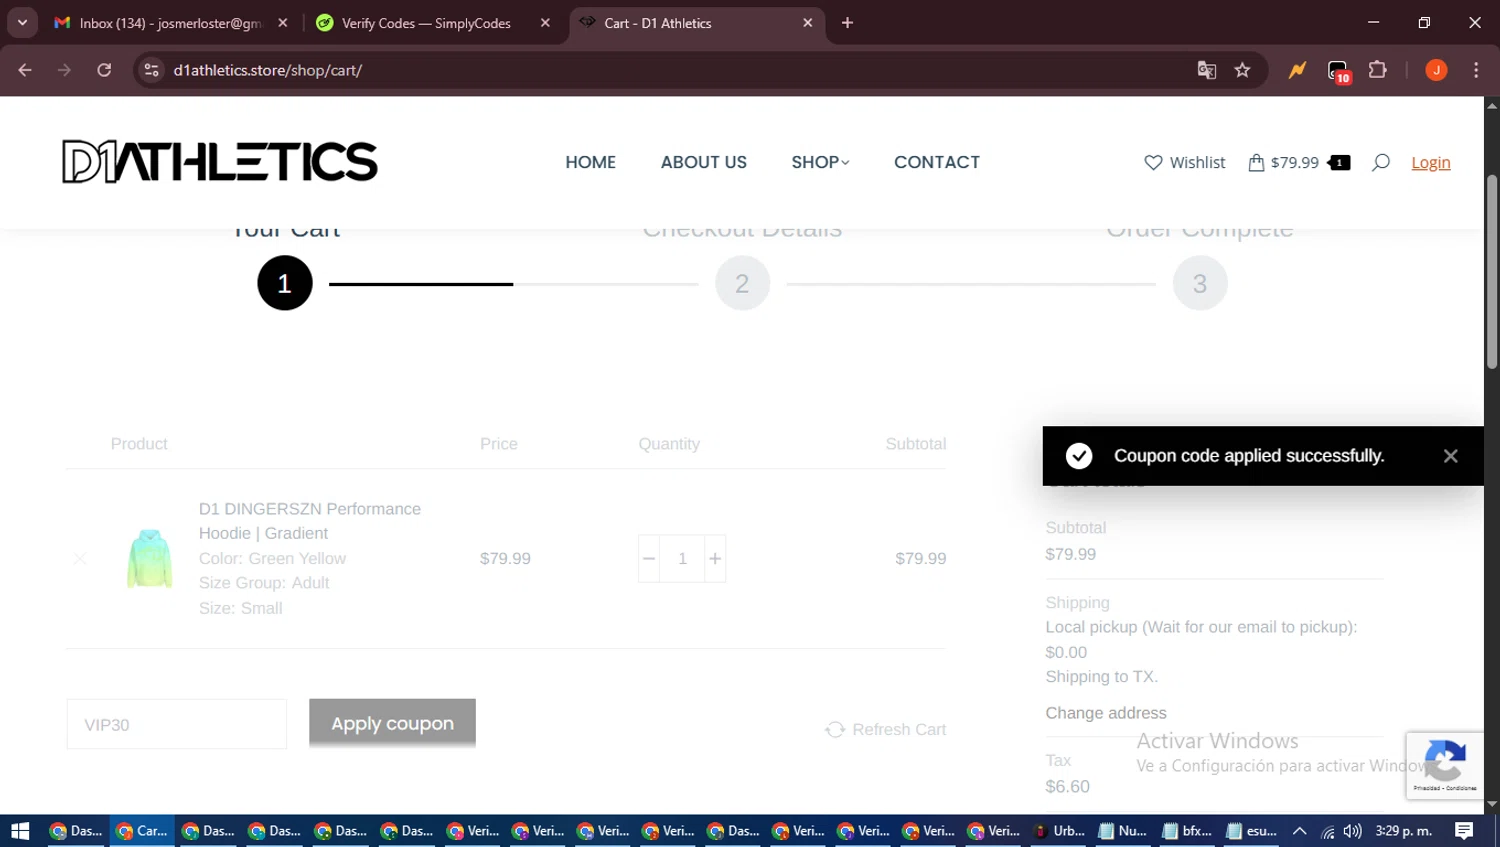Open the Chrome profile avatar

coord(1436,70)
